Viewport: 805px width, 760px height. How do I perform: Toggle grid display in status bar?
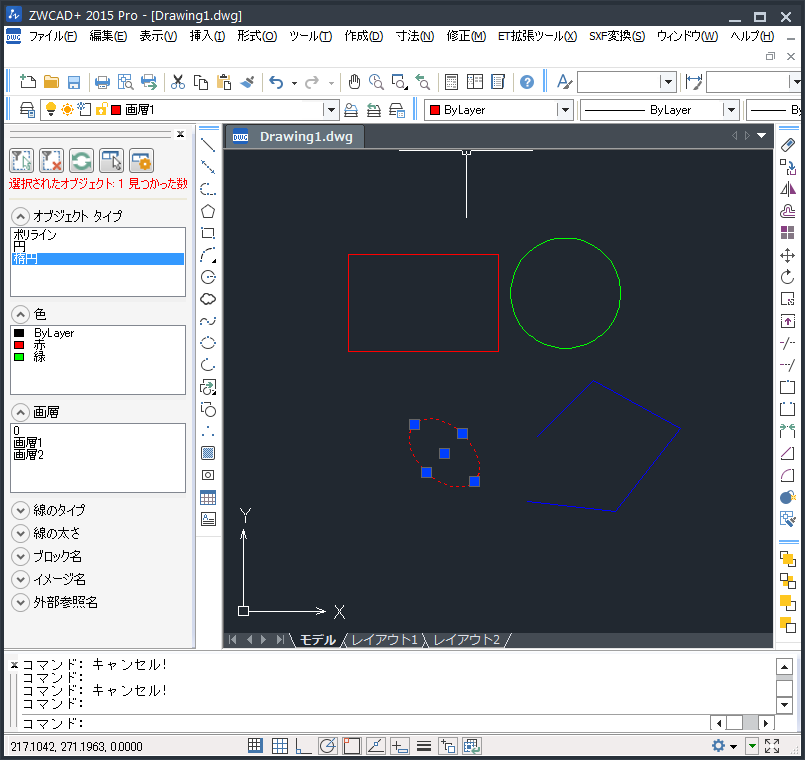click(x=280, y=746)
